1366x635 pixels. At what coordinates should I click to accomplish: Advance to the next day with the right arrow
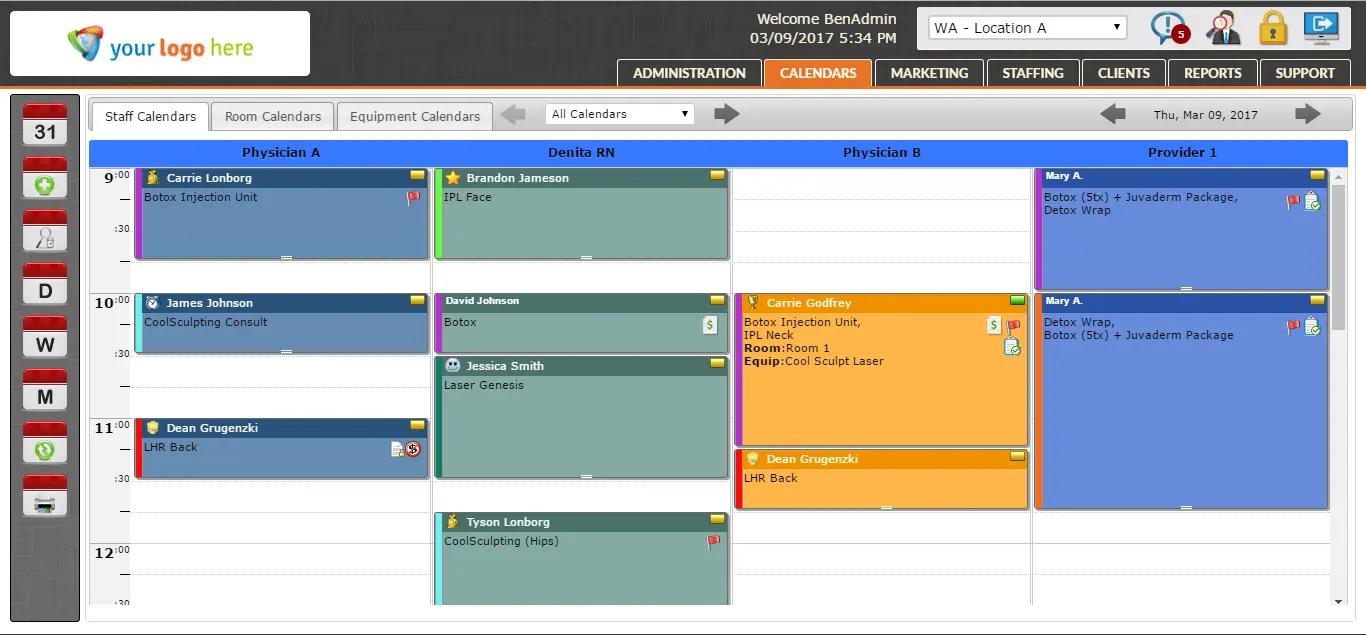1307,114
